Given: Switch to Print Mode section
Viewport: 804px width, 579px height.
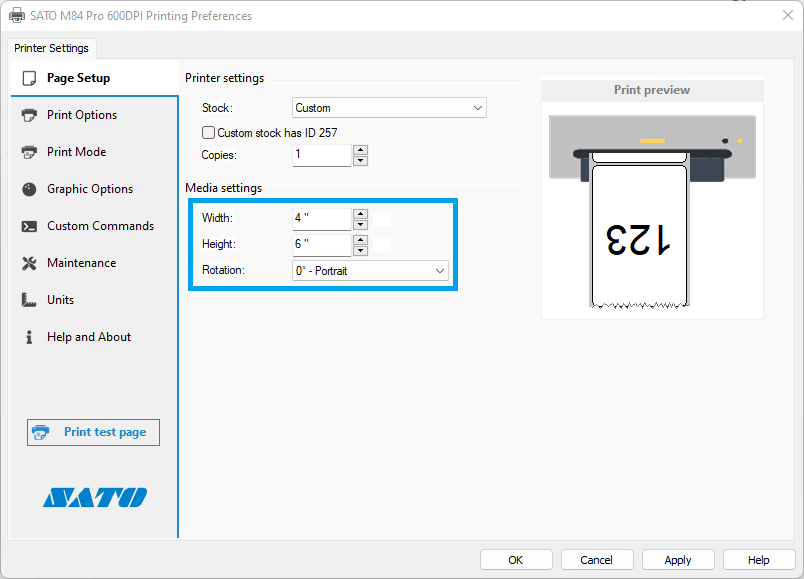Looking at the screenshot, I should click(94, 152).
